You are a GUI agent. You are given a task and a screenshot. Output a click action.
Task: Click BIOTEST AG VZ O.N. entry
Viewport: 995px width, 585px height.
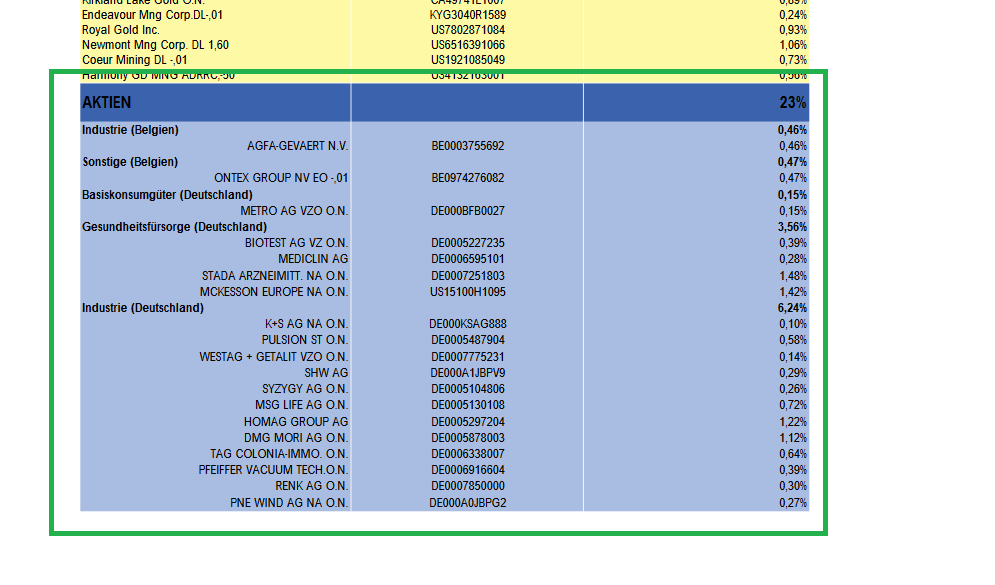click(296, 243)
